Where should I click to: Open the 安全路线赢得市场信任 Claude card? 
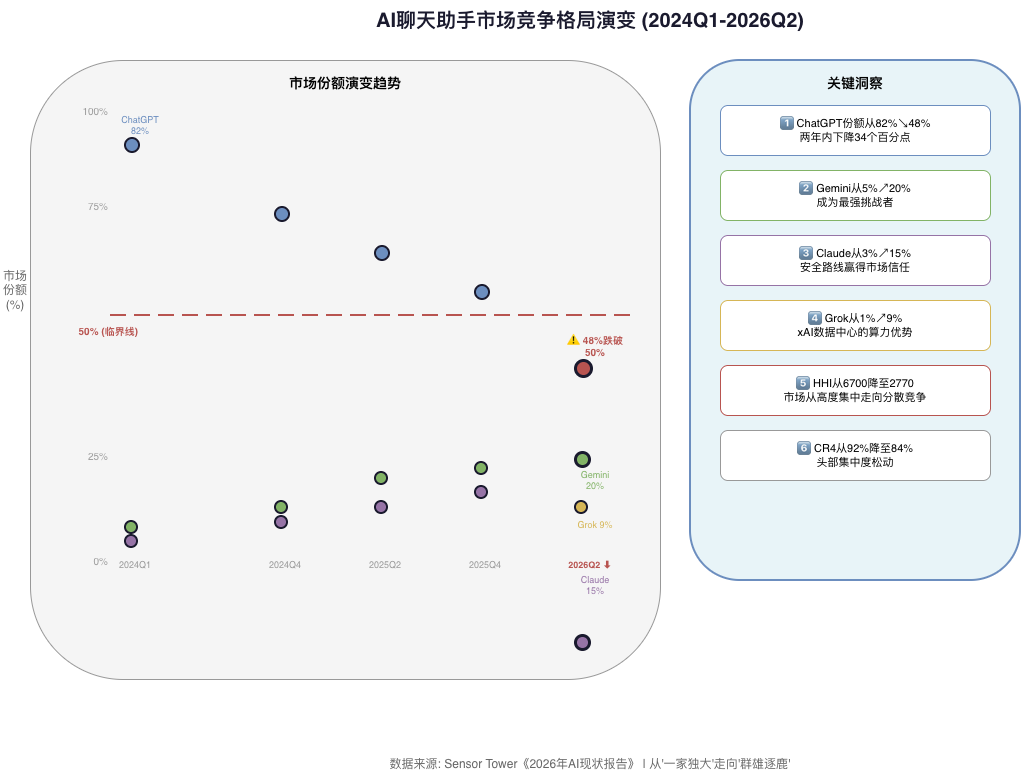click(x=855, y=261)
